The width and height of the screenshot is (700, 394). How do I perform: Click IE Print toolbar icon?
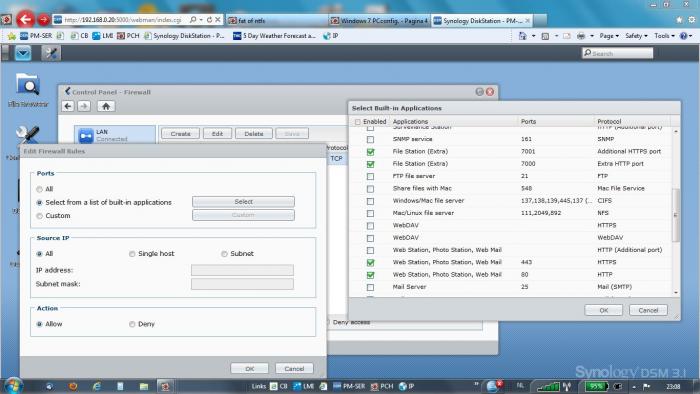point(581,36)
